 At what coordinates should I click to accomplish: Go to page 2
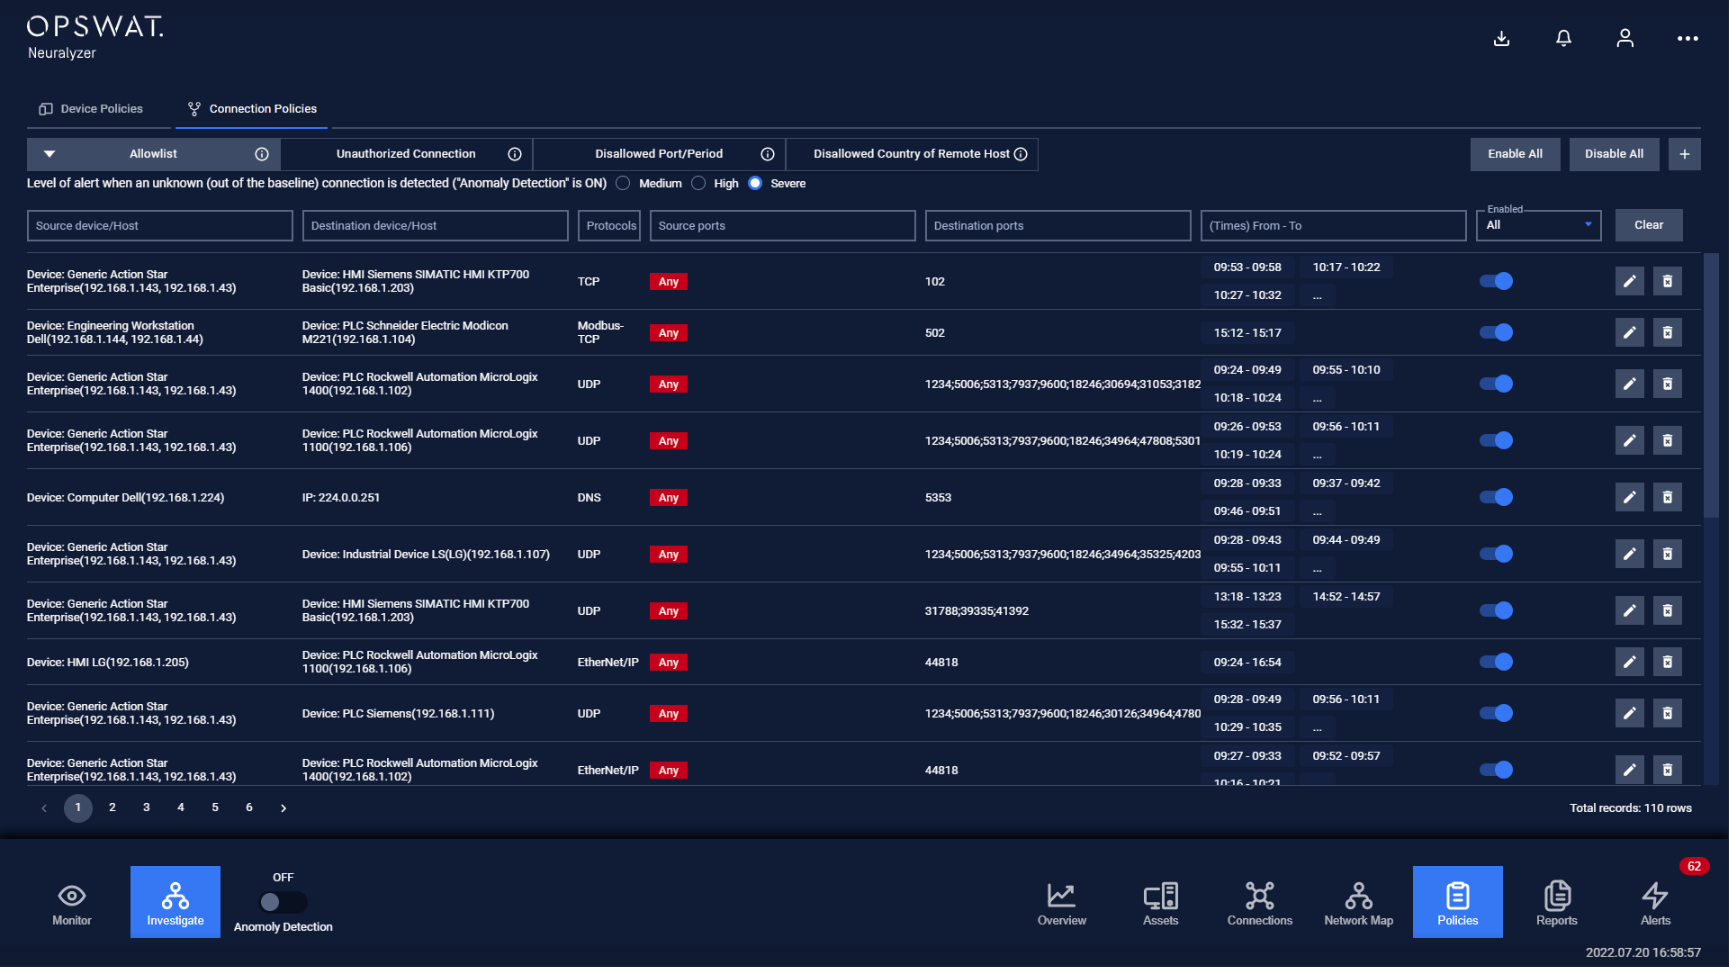(112, 808)
